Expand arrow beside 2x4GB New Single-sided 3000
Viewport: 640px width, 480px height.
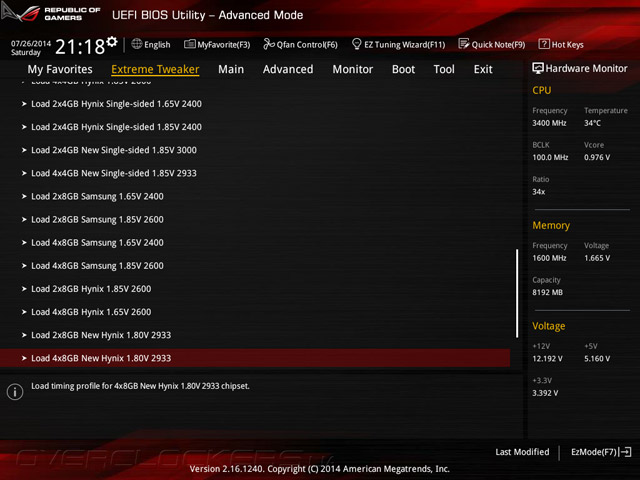pos(24,150)
